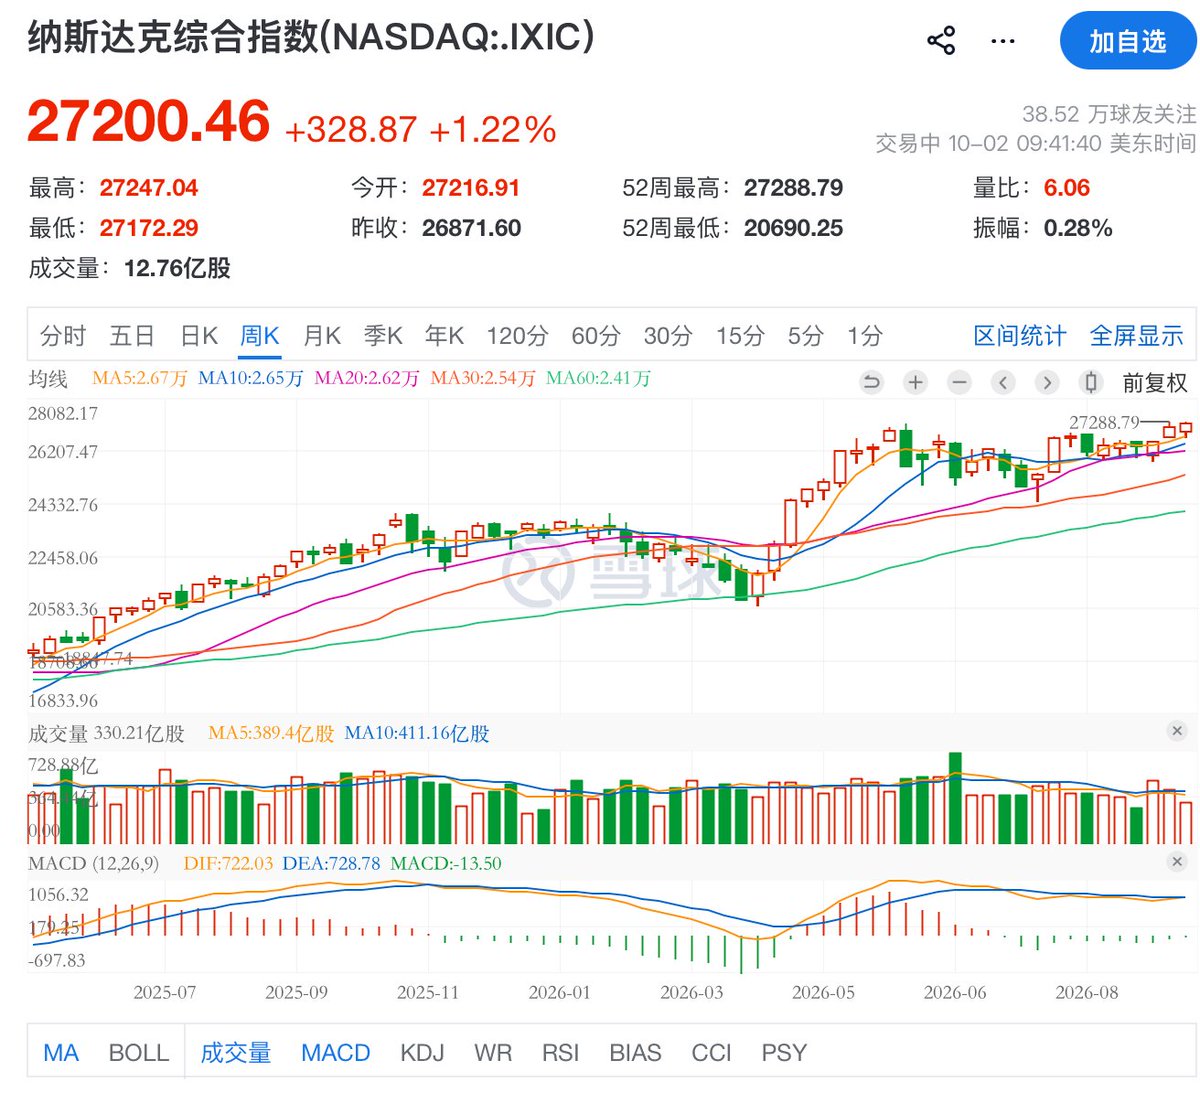Click the 52周最低 value 20690.25
The width and height of the screenshot is (1200, 1114).
coord(793,228)
